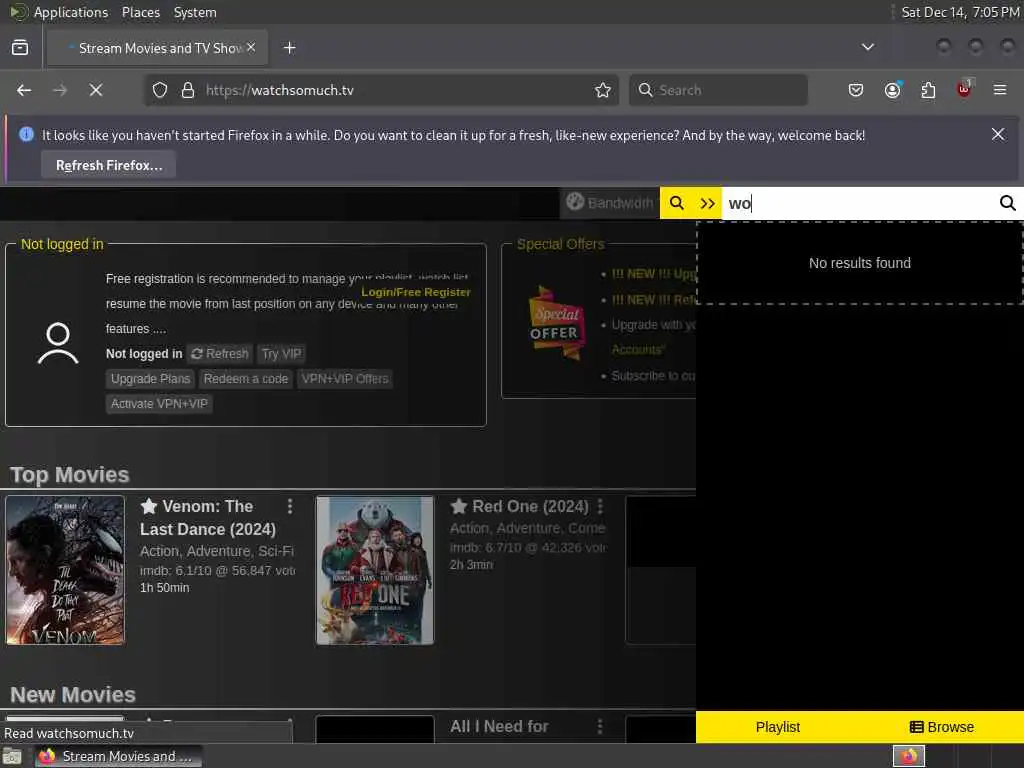The width and height of the screenshot is (1024, 768).
Task: Click Activate VPN+VIP
Action: 159,404
